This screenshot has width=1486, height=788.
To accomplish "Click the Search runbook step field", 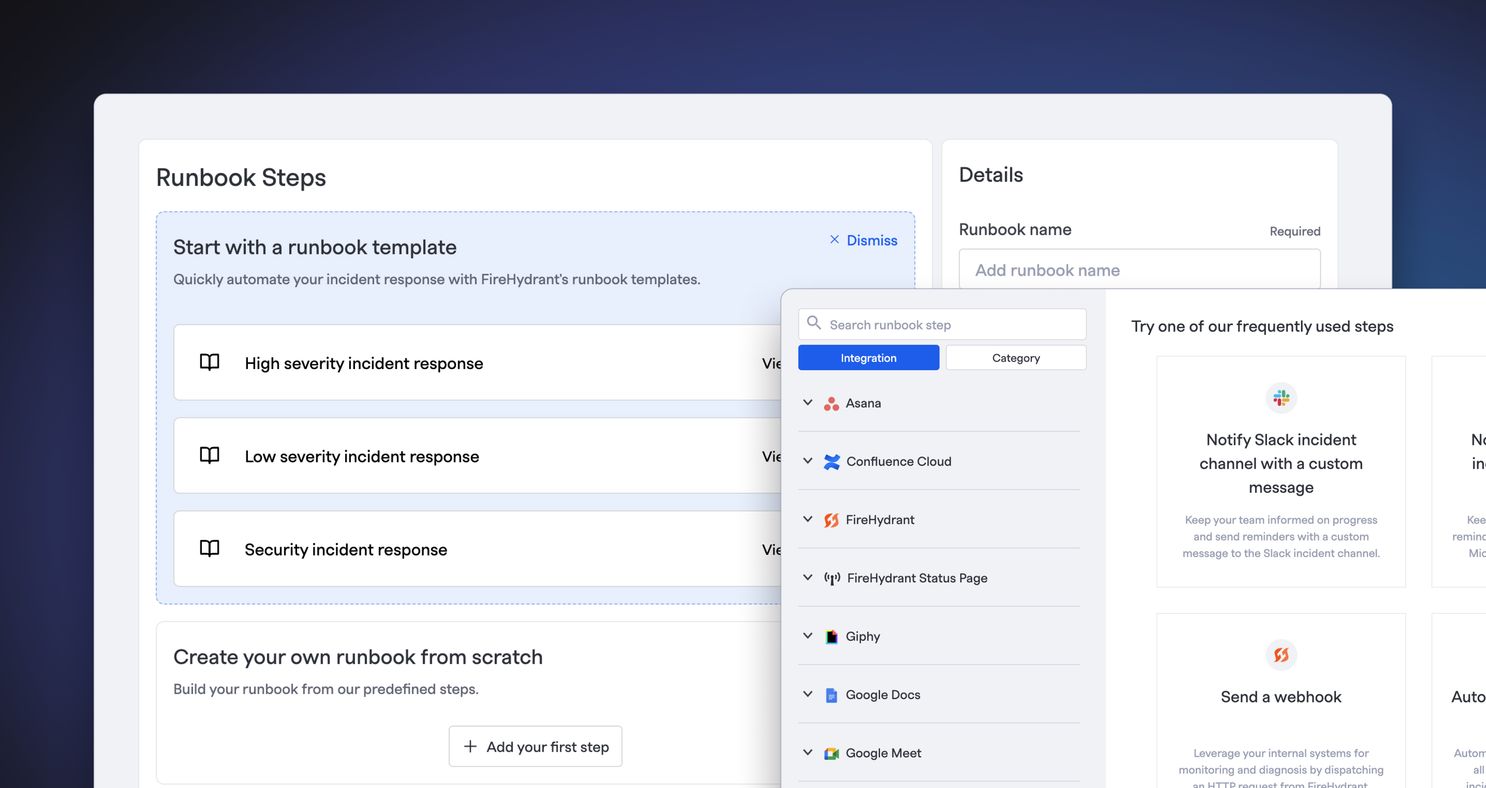I will [942, 324].
